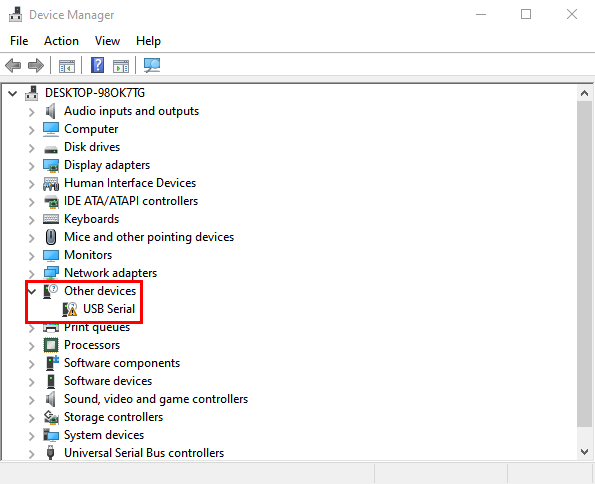
Task: Open the Action menu
Action: point(61,41)
